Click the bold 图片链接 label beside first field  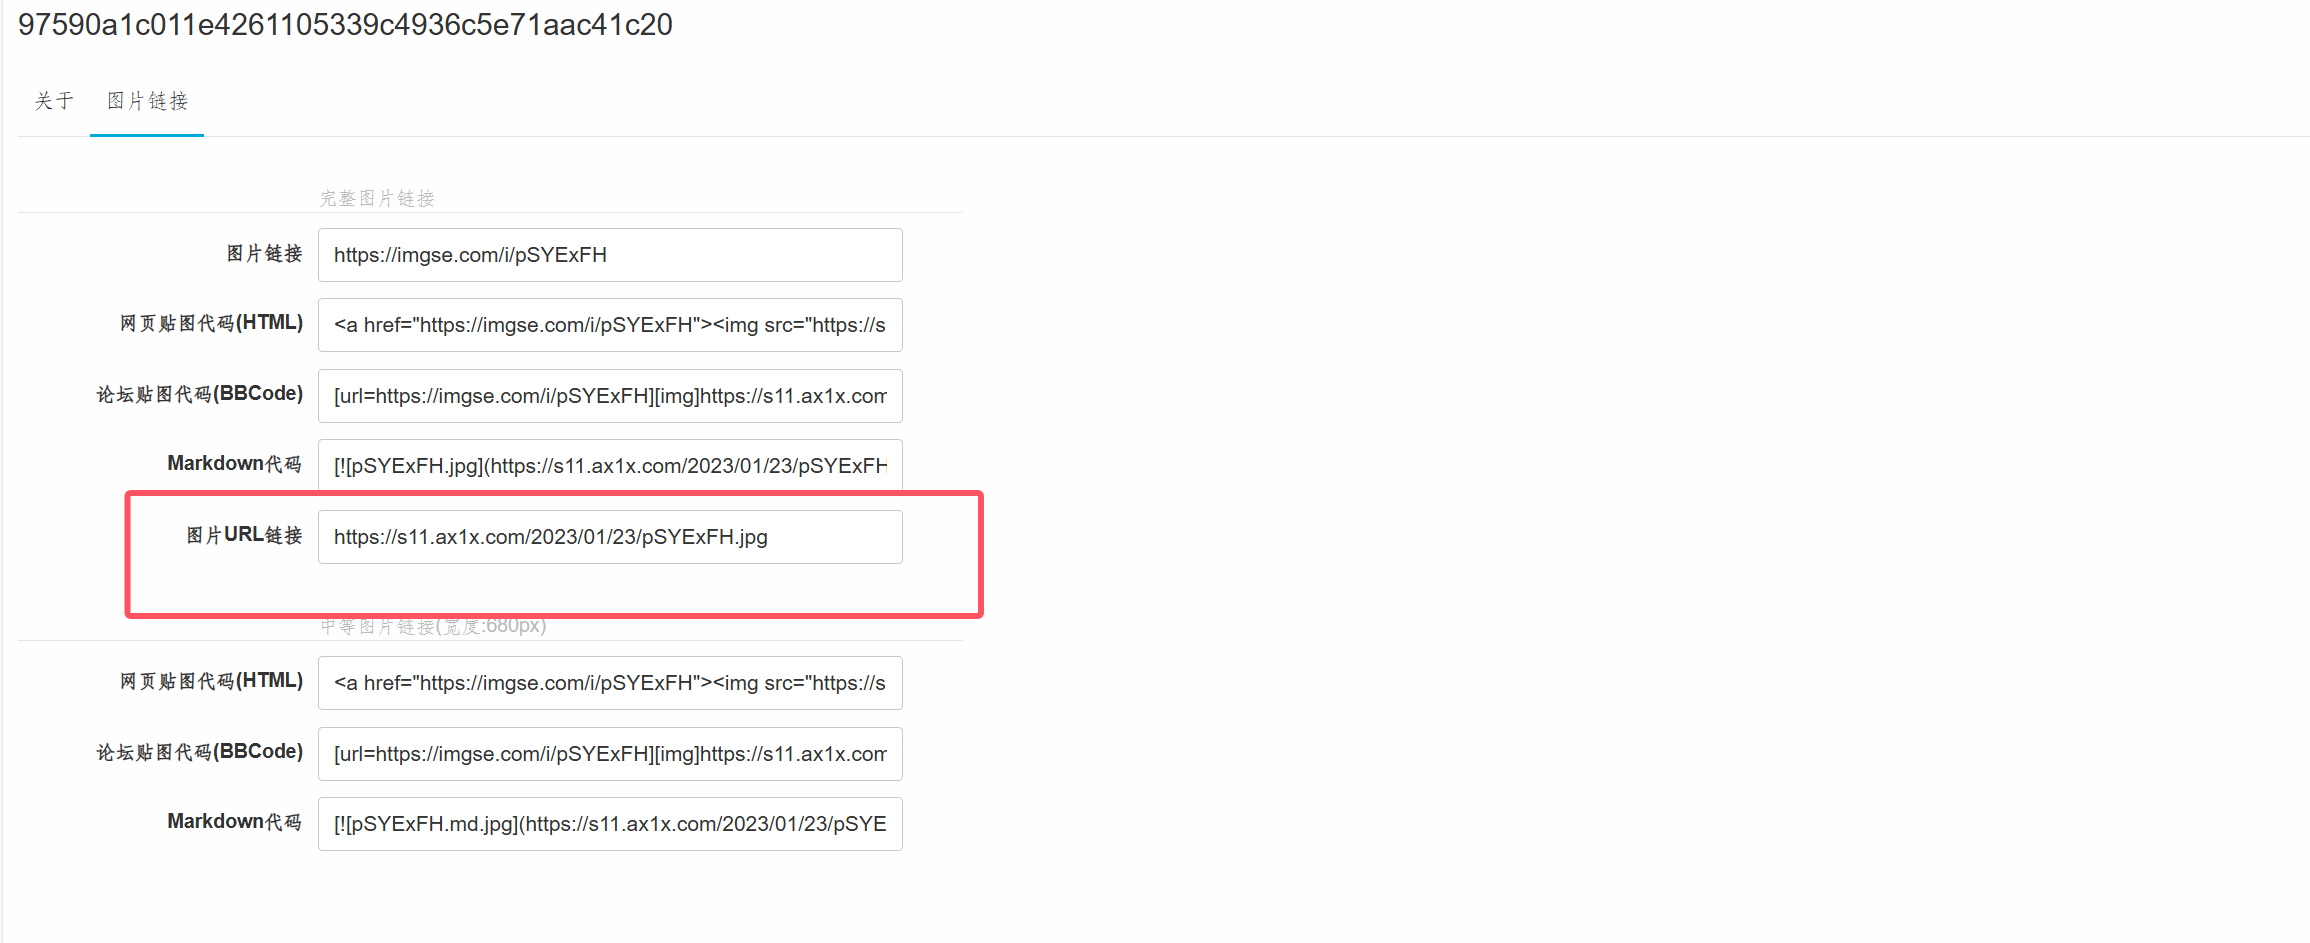264,254
